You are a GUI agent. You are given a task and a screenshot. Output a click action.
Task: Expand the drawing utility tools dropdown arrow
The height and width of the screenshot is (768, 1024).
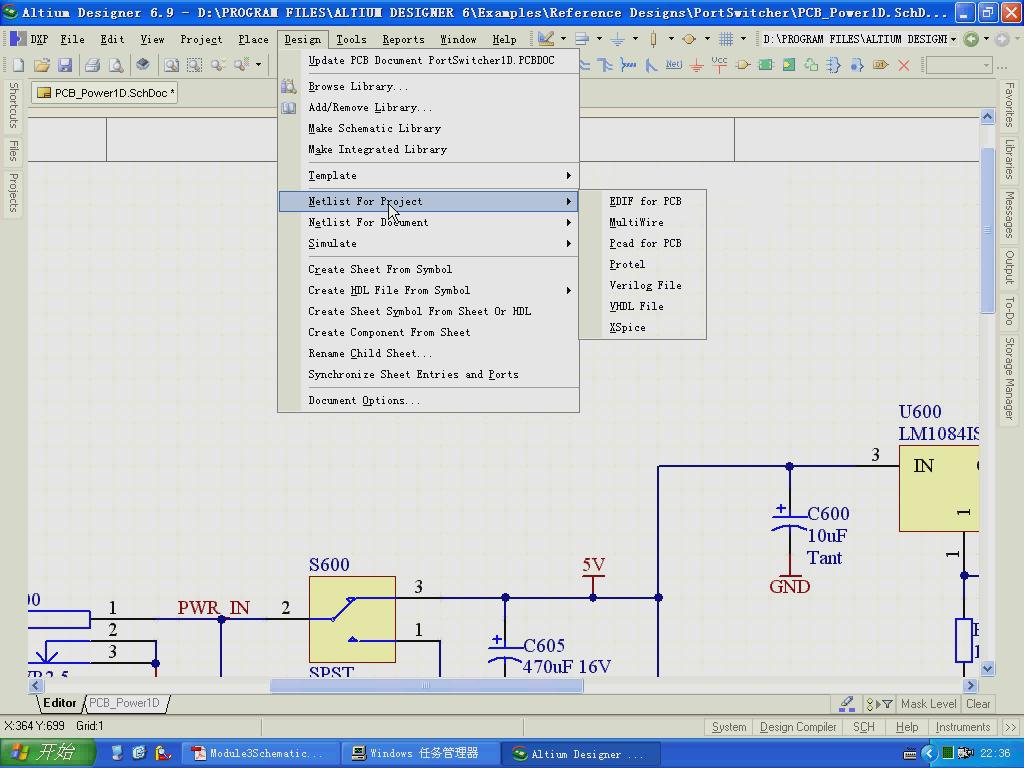click(x=563, y=39)
